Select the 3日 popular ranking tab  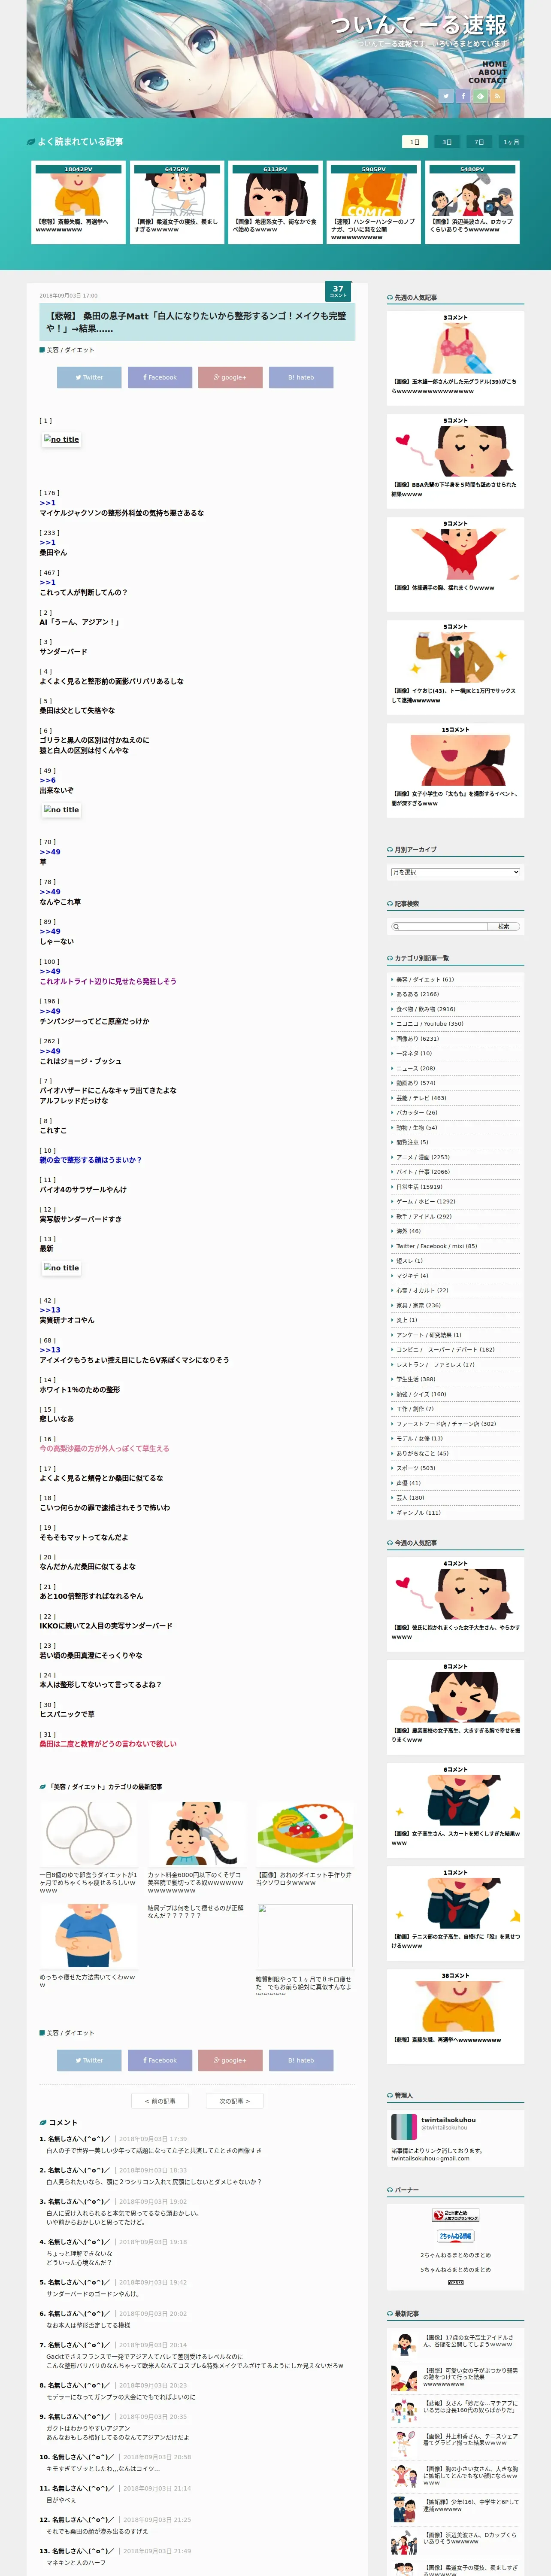click(x=447, y=142)
